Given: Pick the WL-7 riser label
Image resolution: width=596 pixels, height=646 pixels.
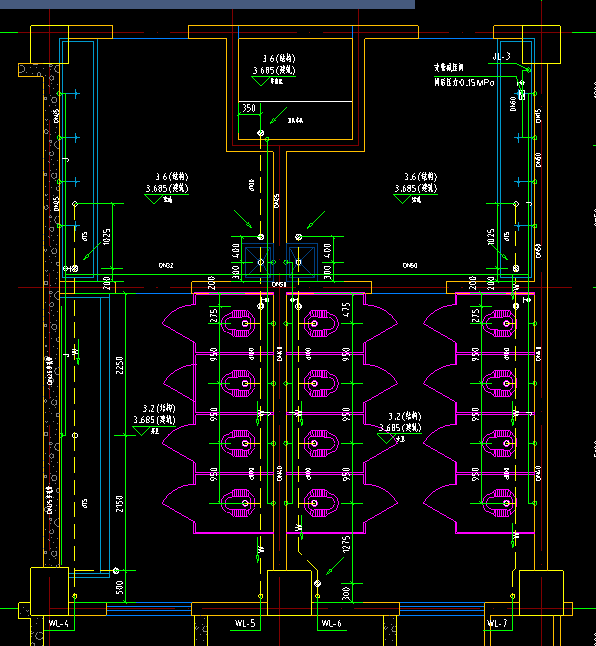Looking at the screenshot, I should pos(497,623).
